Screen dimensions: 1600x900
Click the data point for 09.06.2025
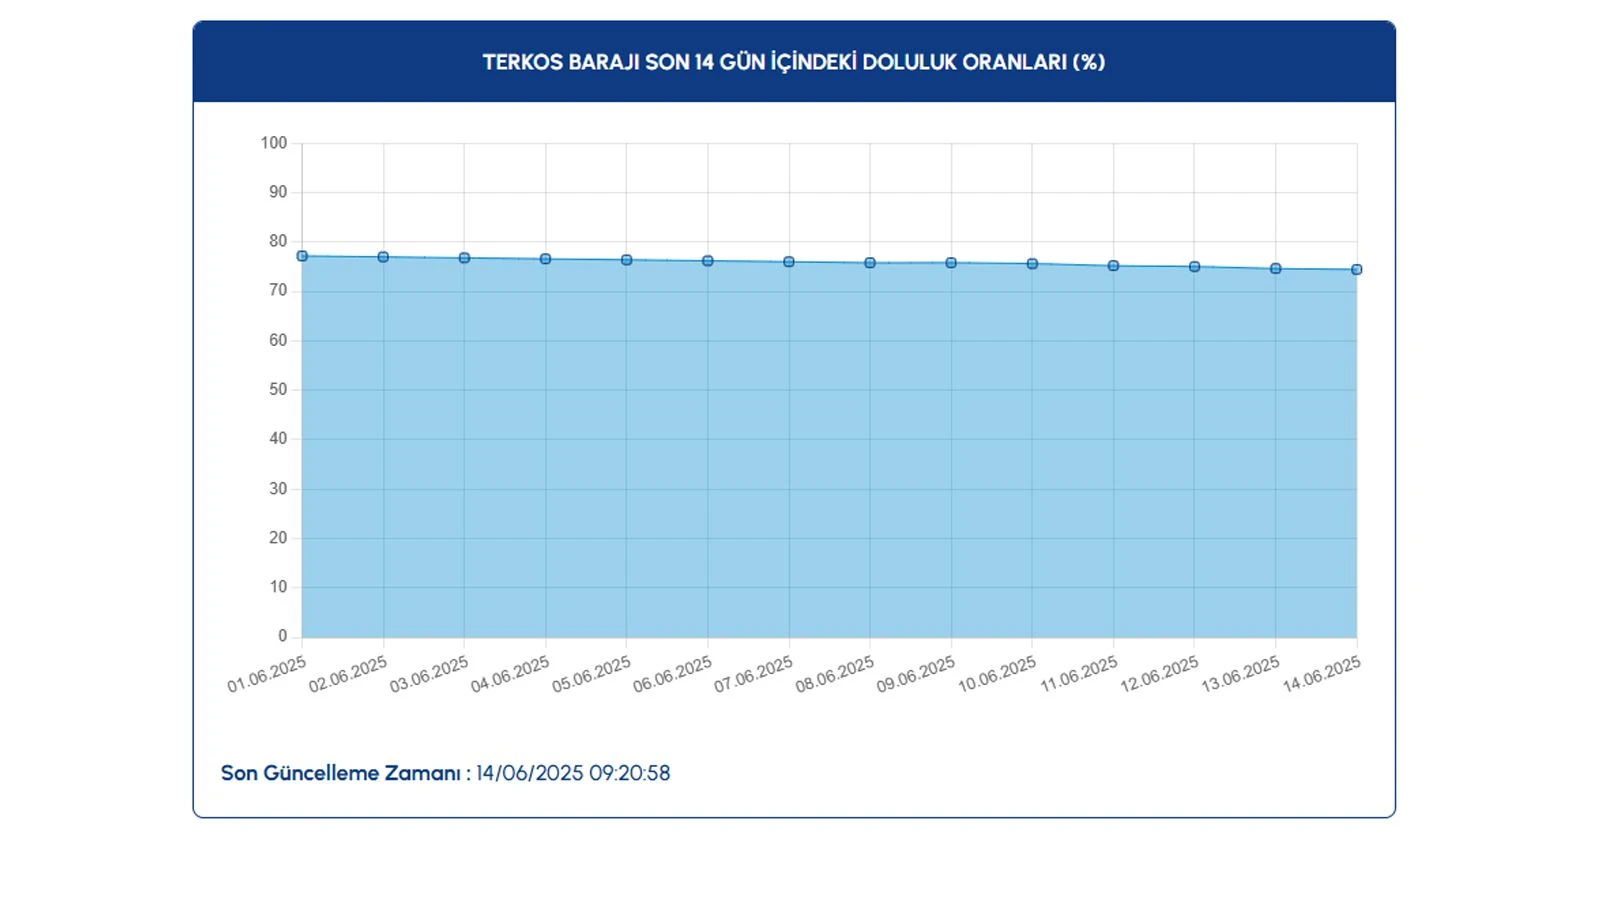(951, 263)
